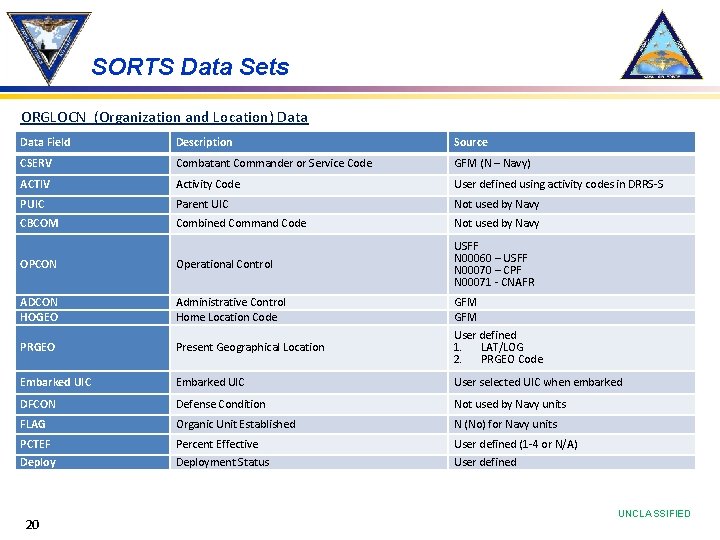Select the 'ORGLOCN (Organization and Location) Data' heading

pyautogui.click(x=164, y=118)
